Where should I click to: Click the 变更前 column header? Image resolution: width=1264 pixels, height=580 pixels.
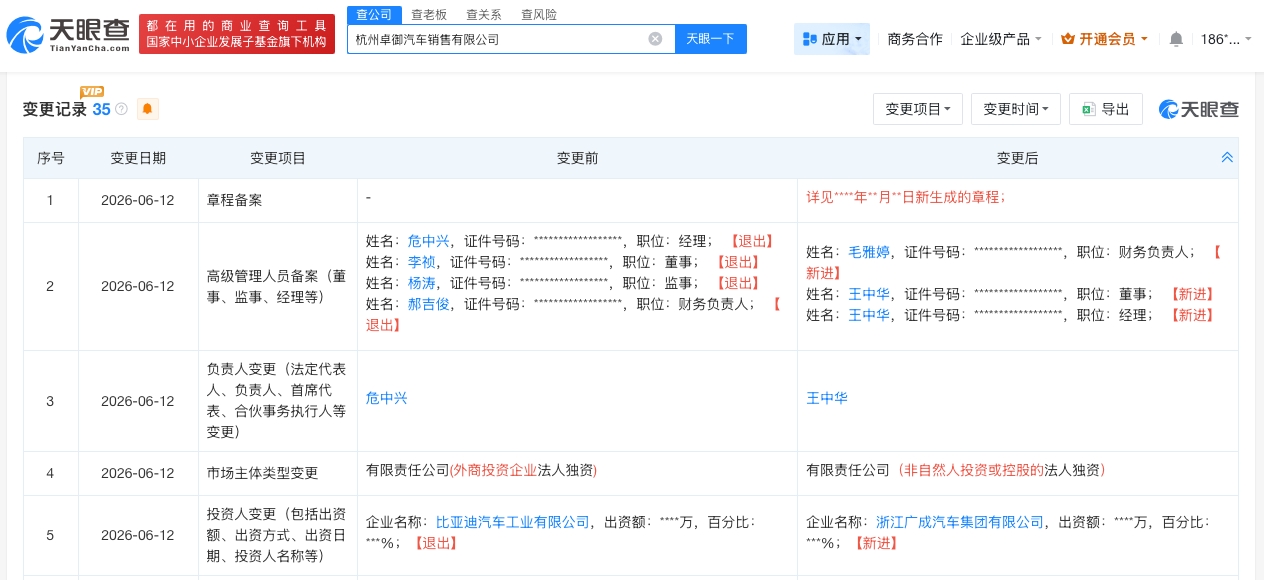click(x=577, y=158)
